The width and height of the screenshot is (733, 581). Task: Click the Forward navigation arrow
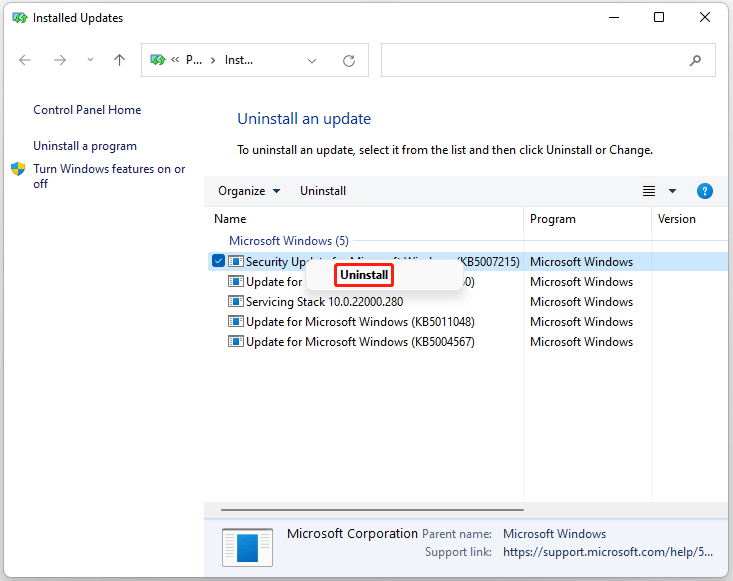60,60
